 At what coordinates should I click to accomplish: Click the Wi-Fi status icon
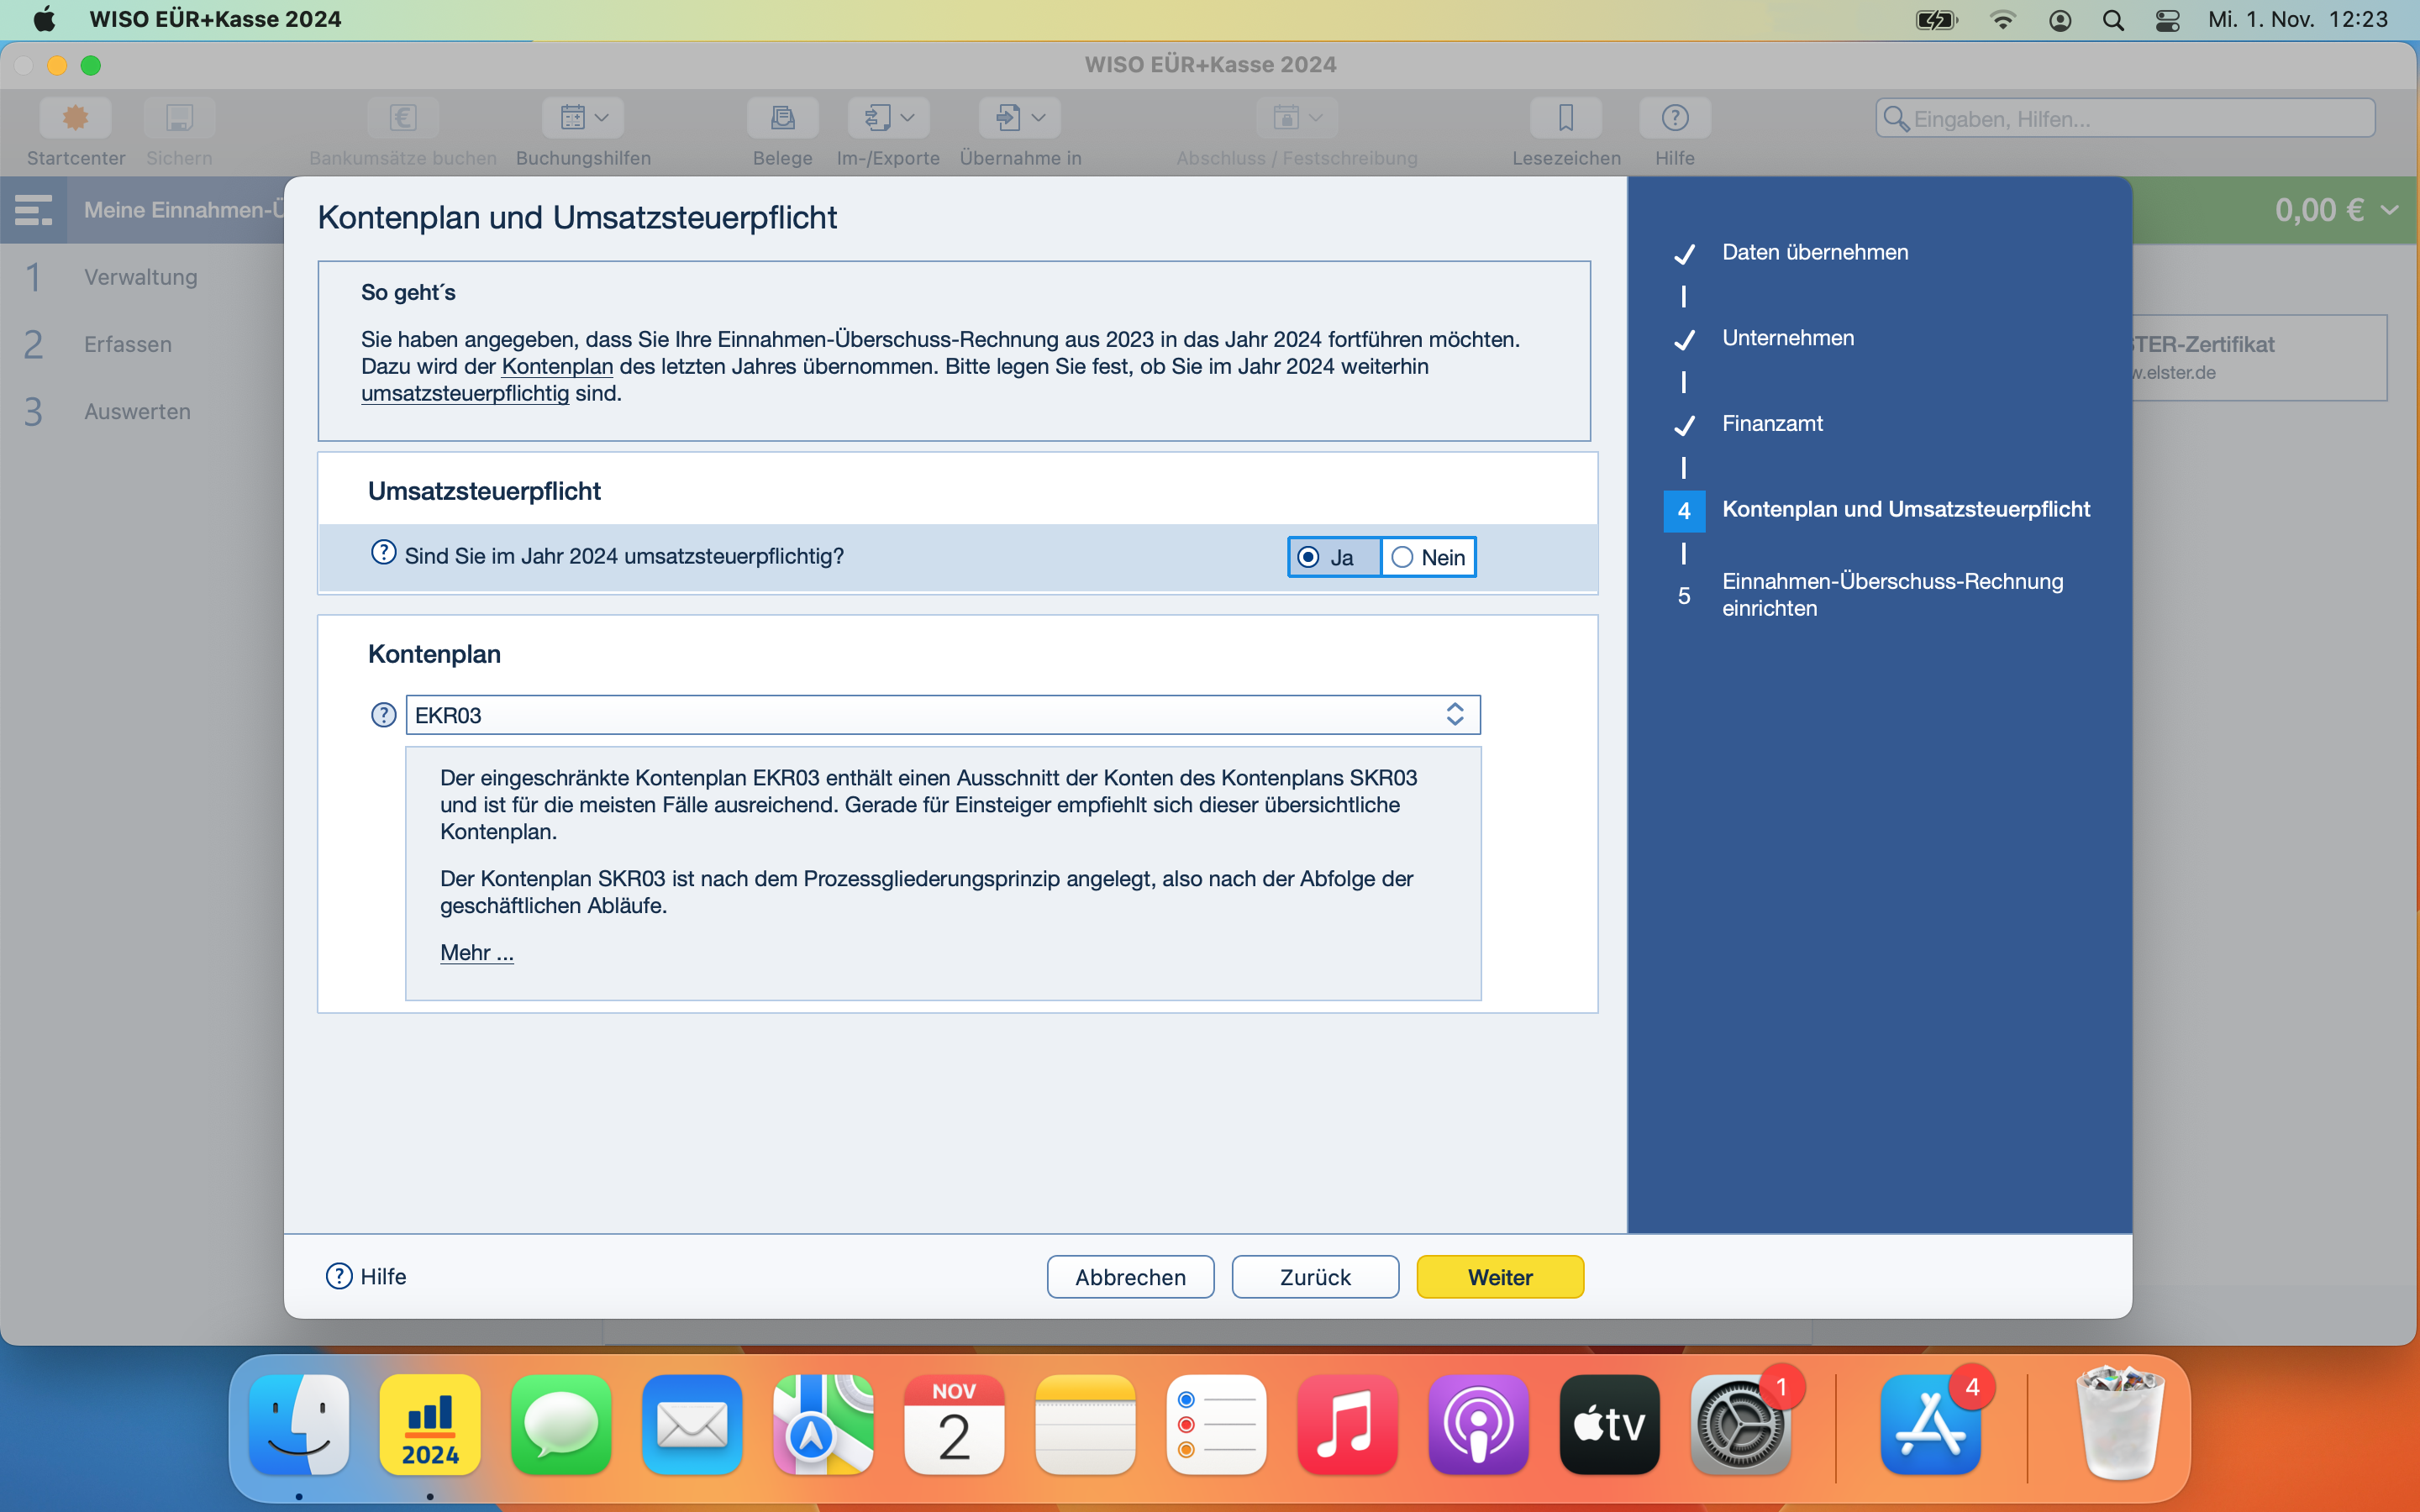pos(2003,20)
